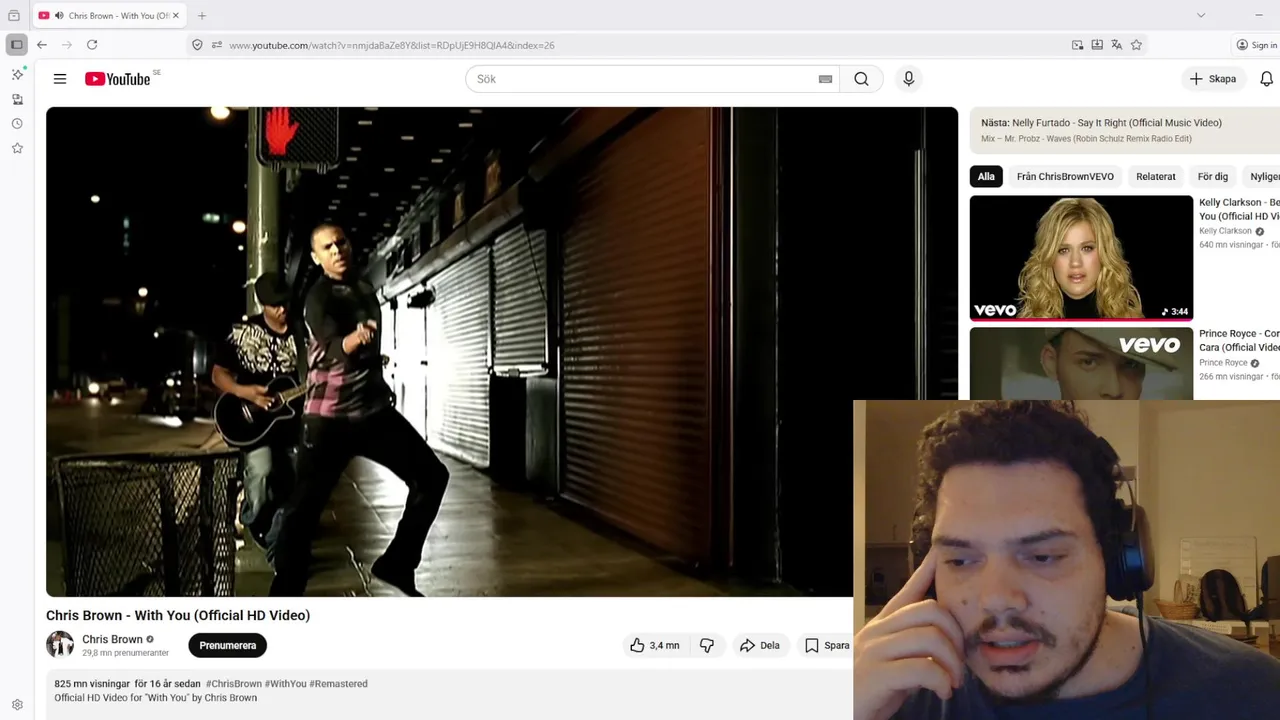Close the Chris Brown tab
Image resolution: width=1280 pixels, height=720 pixels.
[x=176, y=16]
